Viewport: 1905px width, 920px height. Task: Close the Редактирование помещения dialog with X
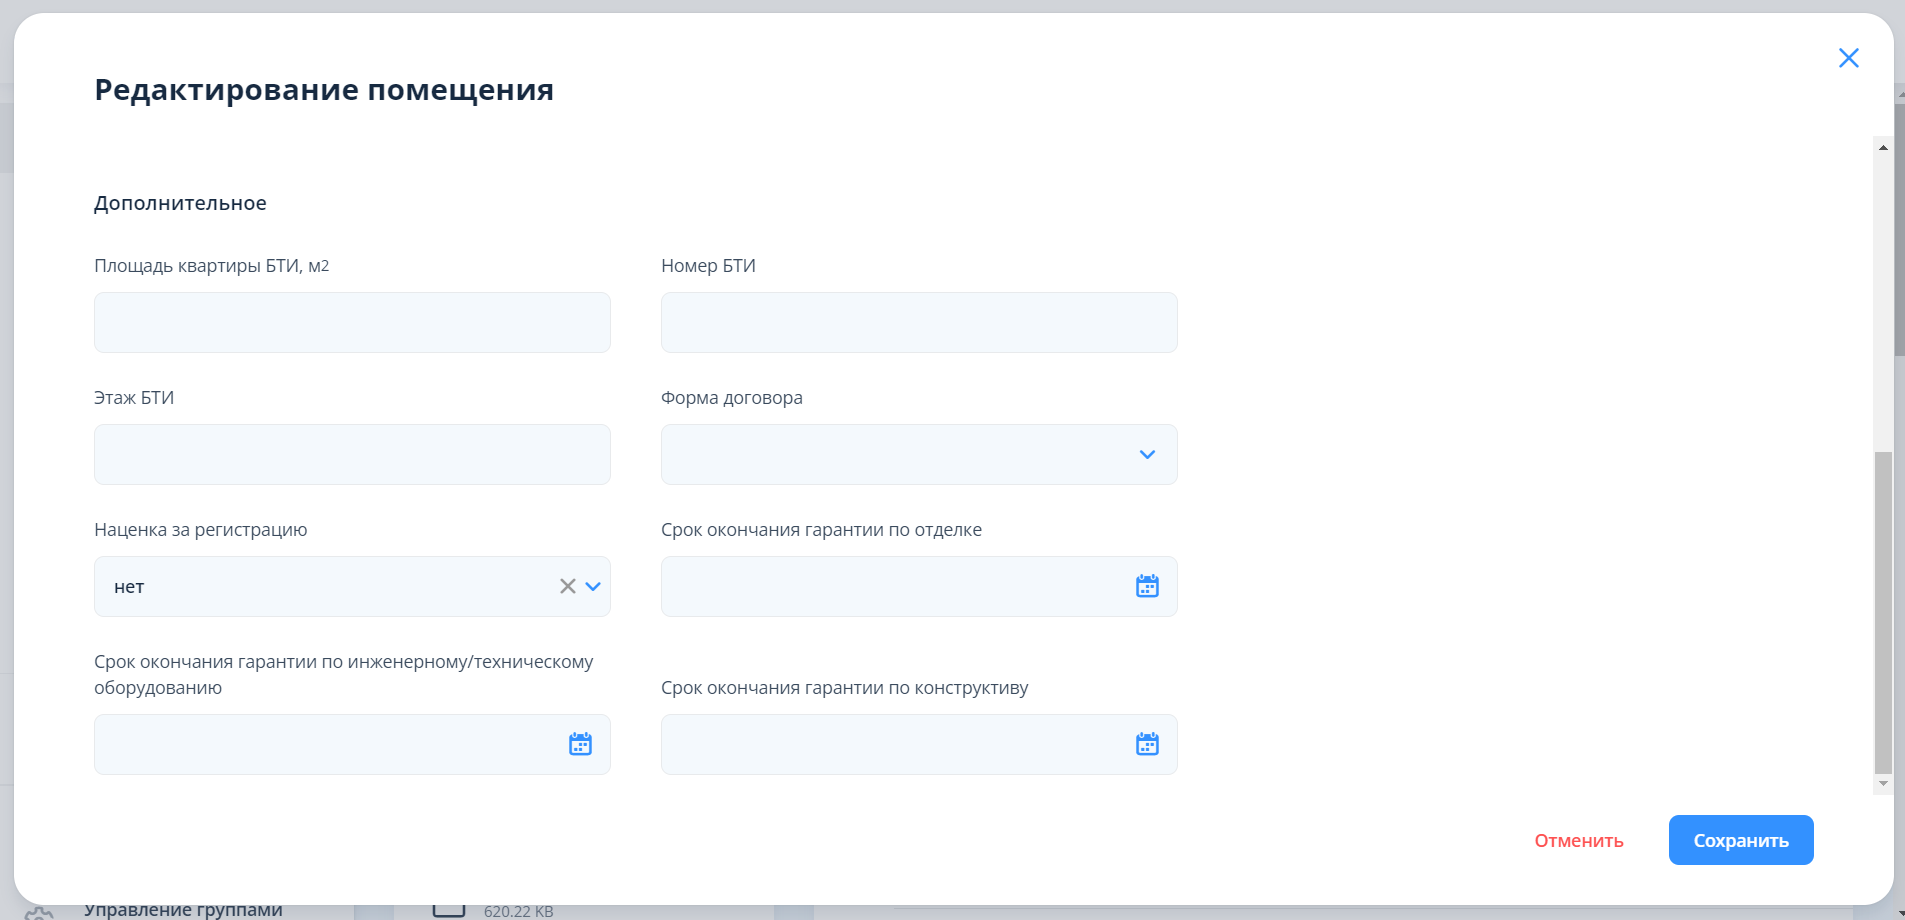(x=1848, y=58)
